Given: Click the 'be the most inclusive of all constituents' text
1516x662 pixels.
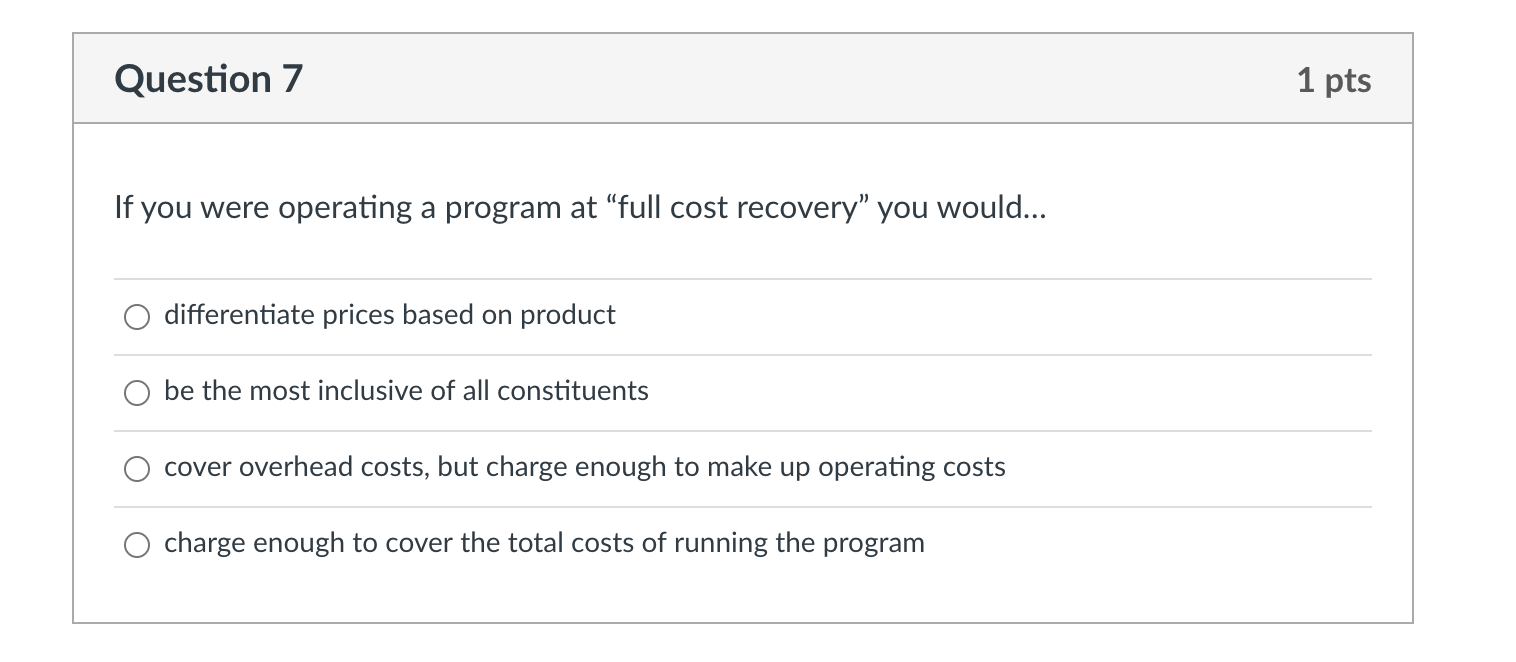Looking at the screenshot, I should 407,391.
